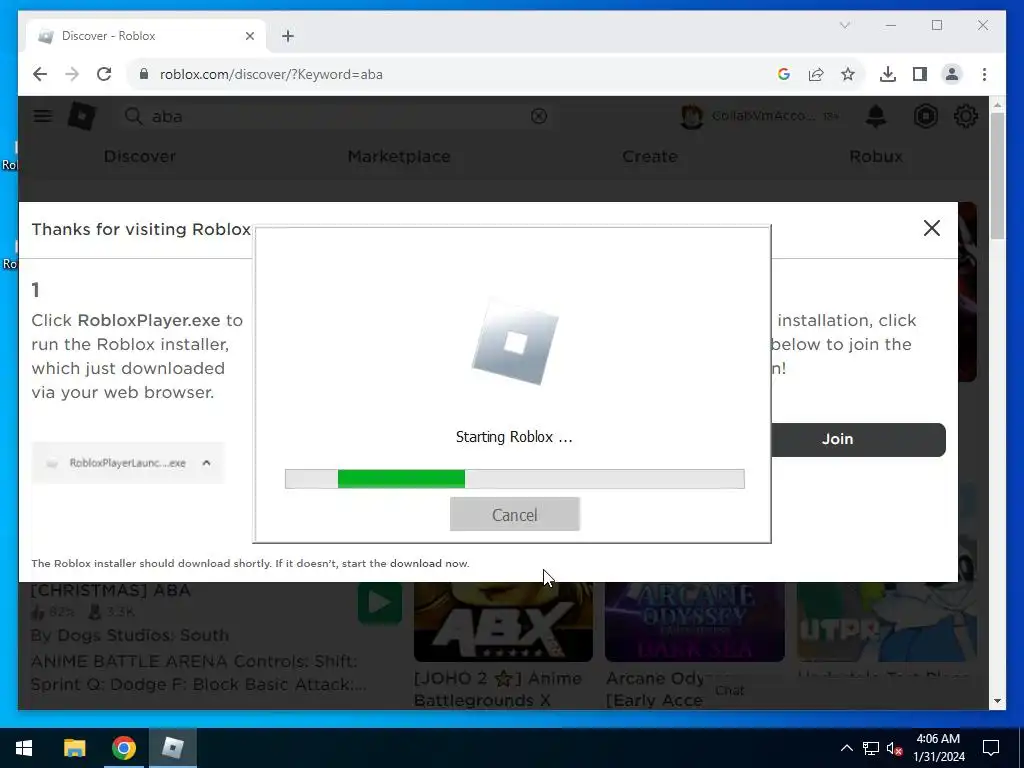Share this page icon
This screenshot has height=768, width=1024.
click(x=816, y=74)
